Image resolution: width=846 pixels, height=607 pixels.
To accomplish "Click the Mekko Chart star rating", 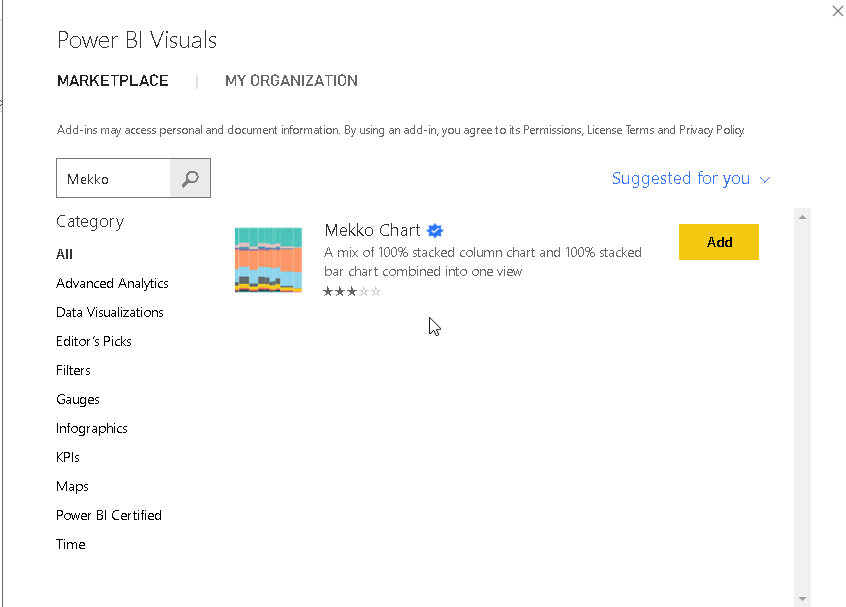I will (x=352, y=292).
